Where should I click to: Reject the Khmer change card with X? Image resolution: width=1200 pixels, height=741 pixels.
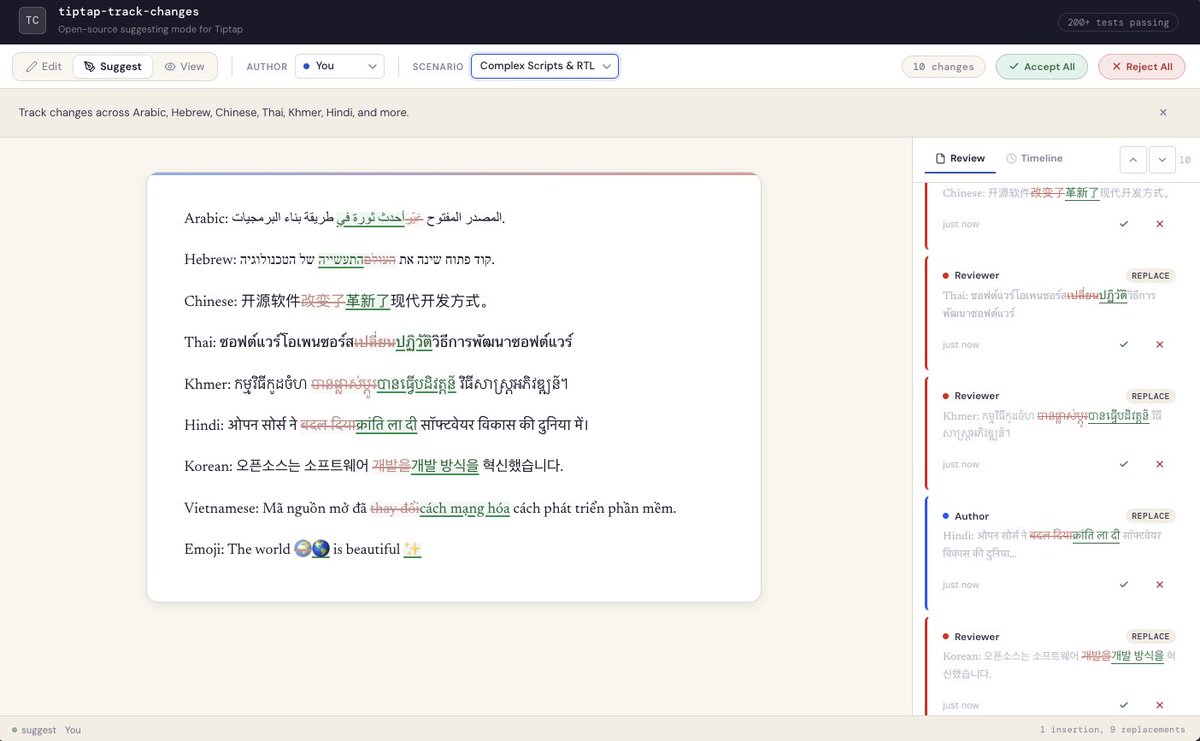coord(1160,465)
